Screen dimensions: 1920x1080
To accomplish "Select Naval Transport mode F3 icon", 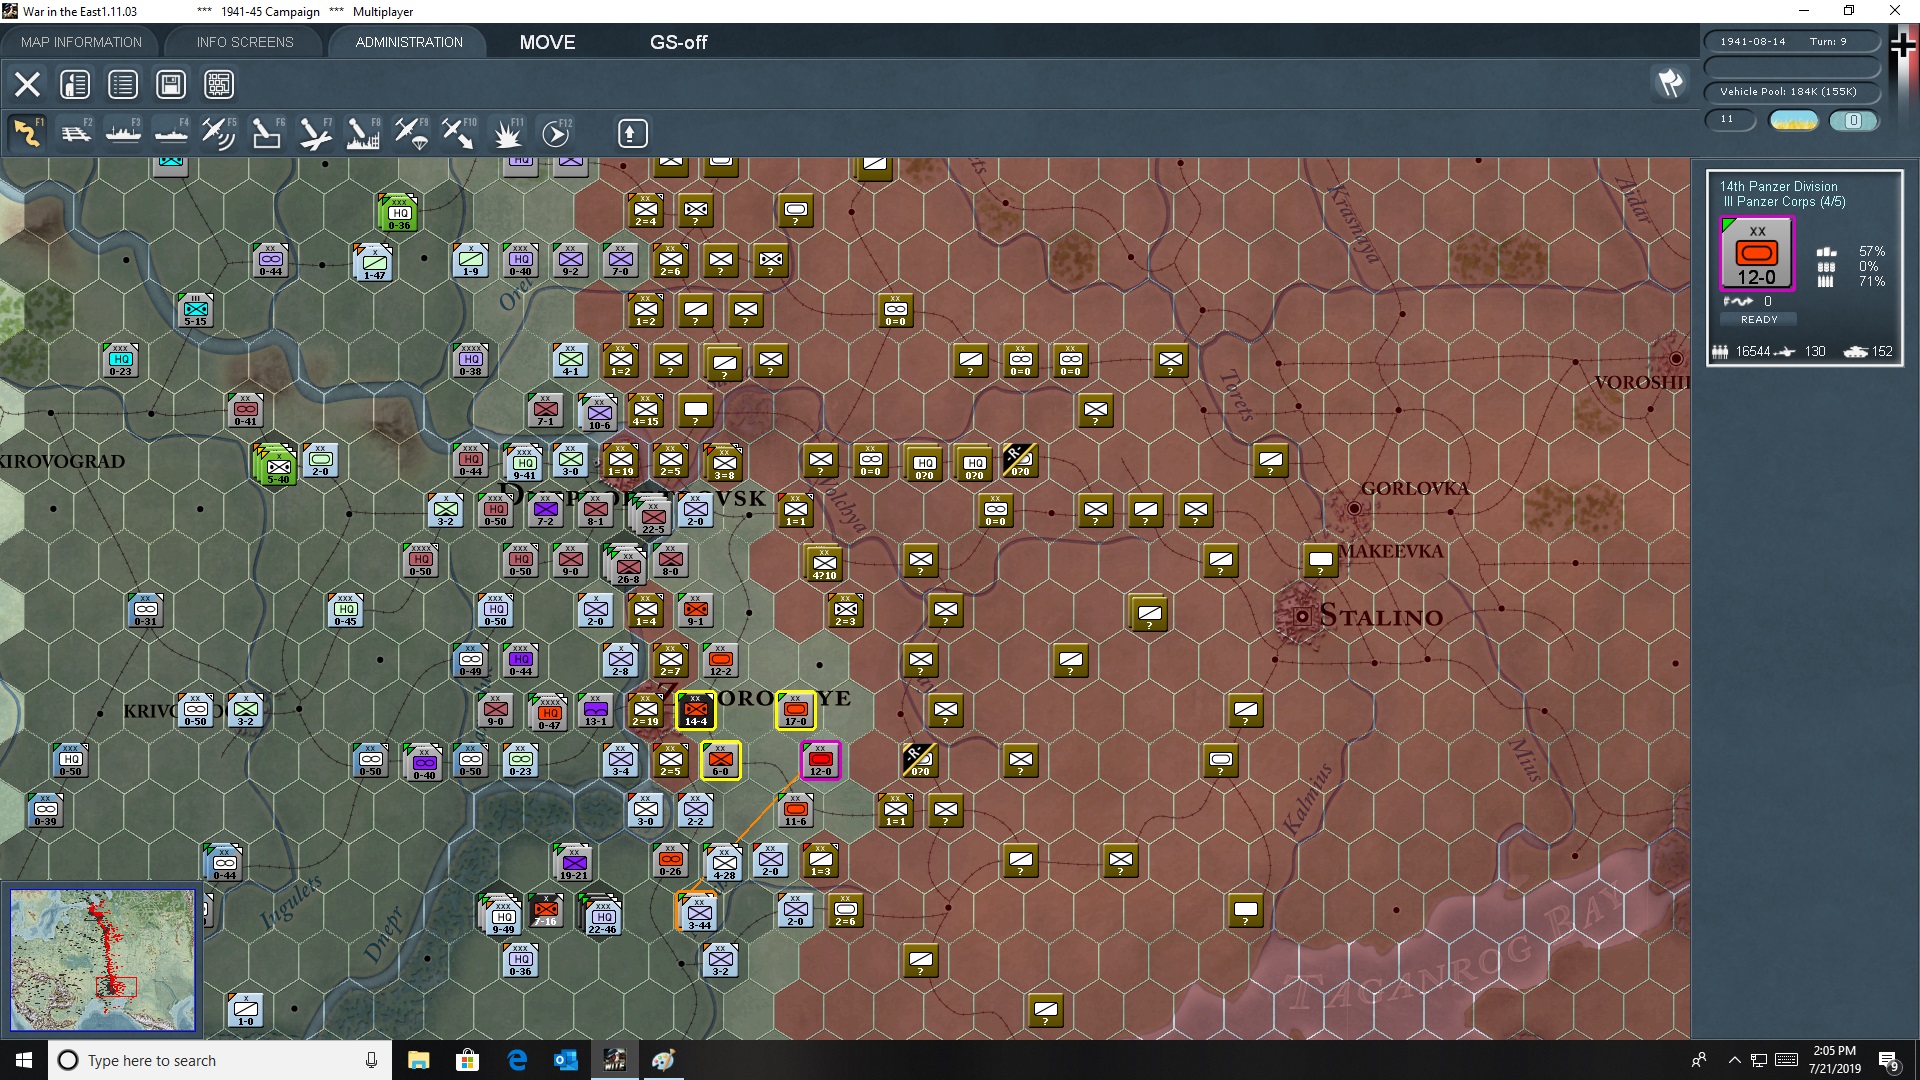I will [x=123, y=133].
